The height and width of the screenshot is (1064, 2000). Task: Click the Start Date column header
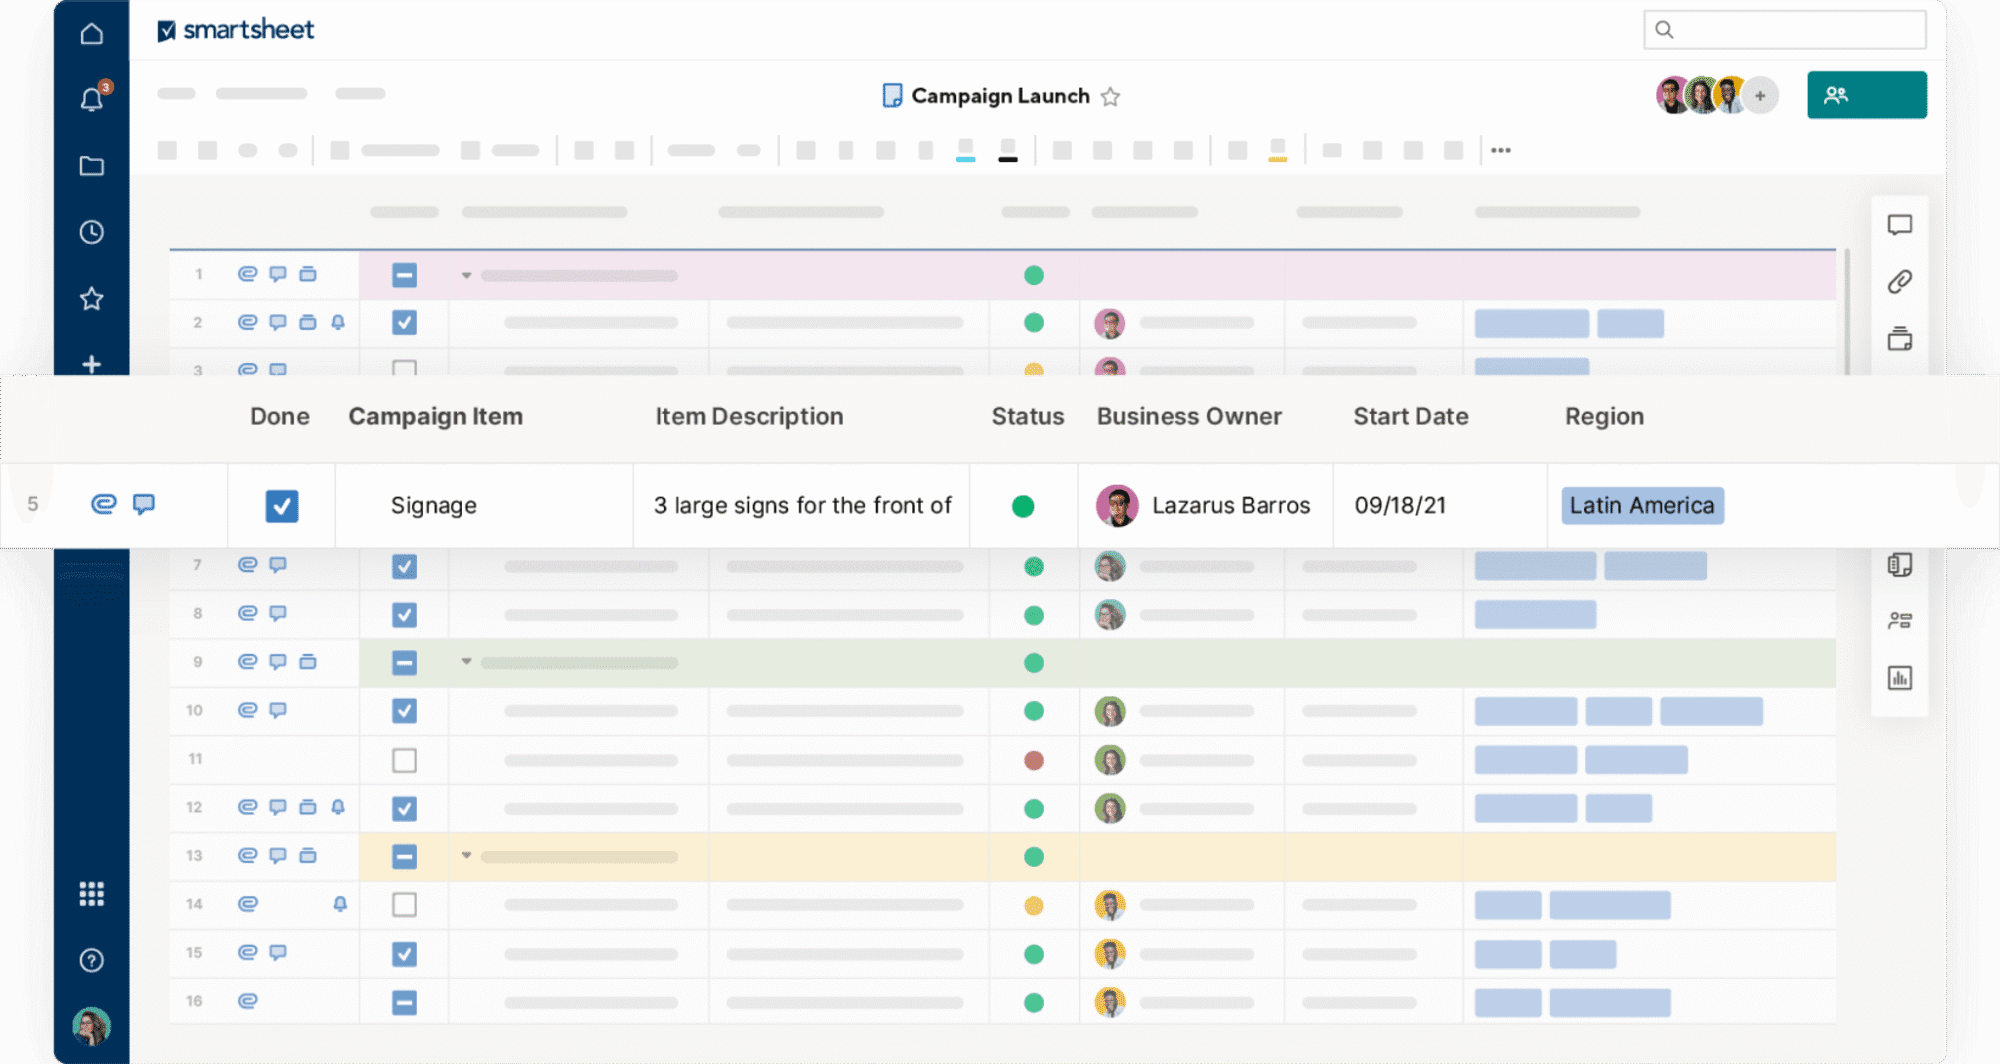coord(1410,417)
